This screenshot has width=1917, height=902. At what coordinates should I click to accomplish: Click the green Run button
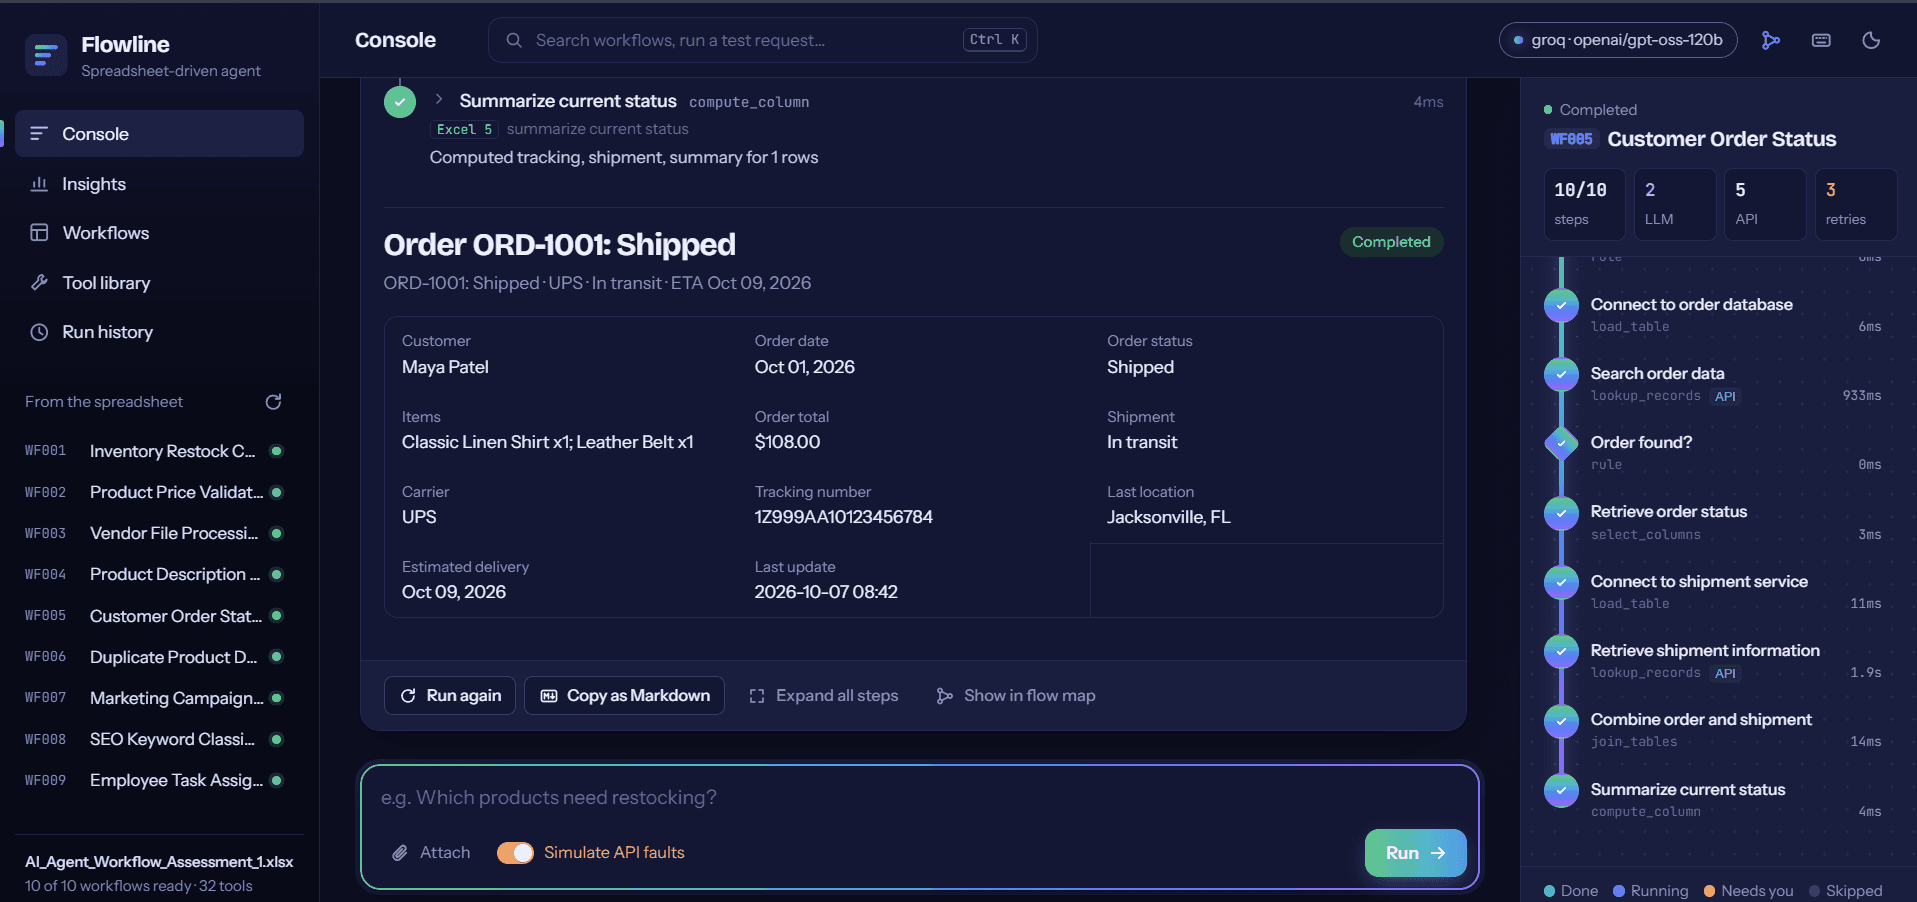1415,853
